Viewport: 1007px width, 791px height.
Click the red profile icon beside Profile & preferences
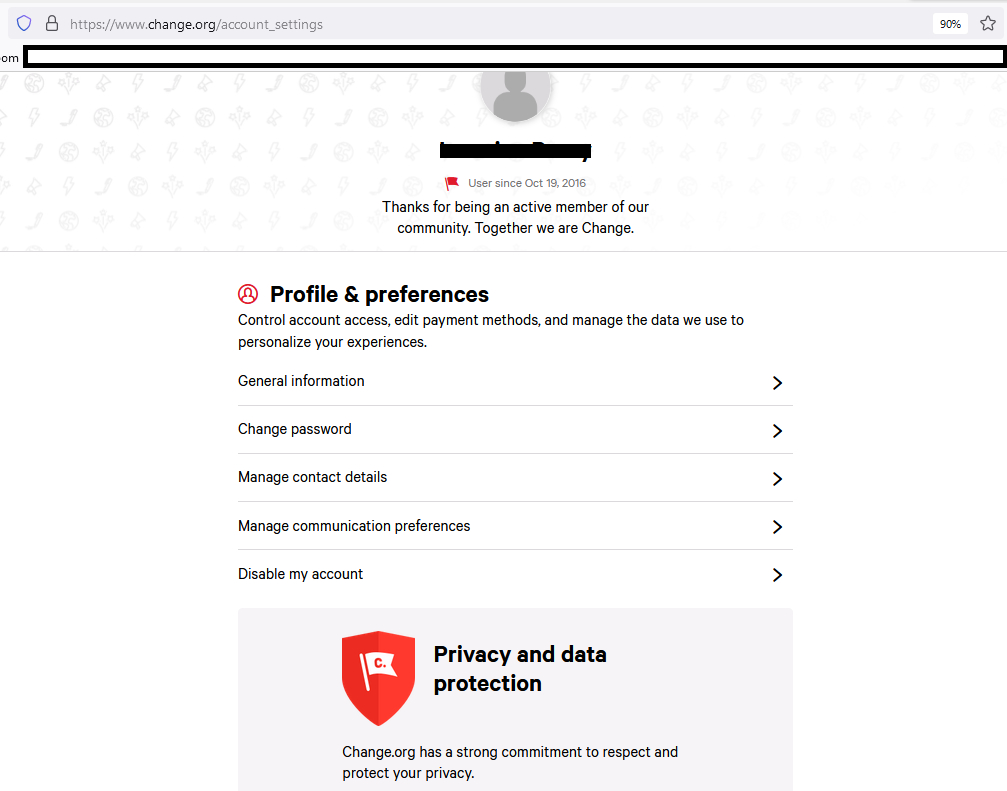248,294
